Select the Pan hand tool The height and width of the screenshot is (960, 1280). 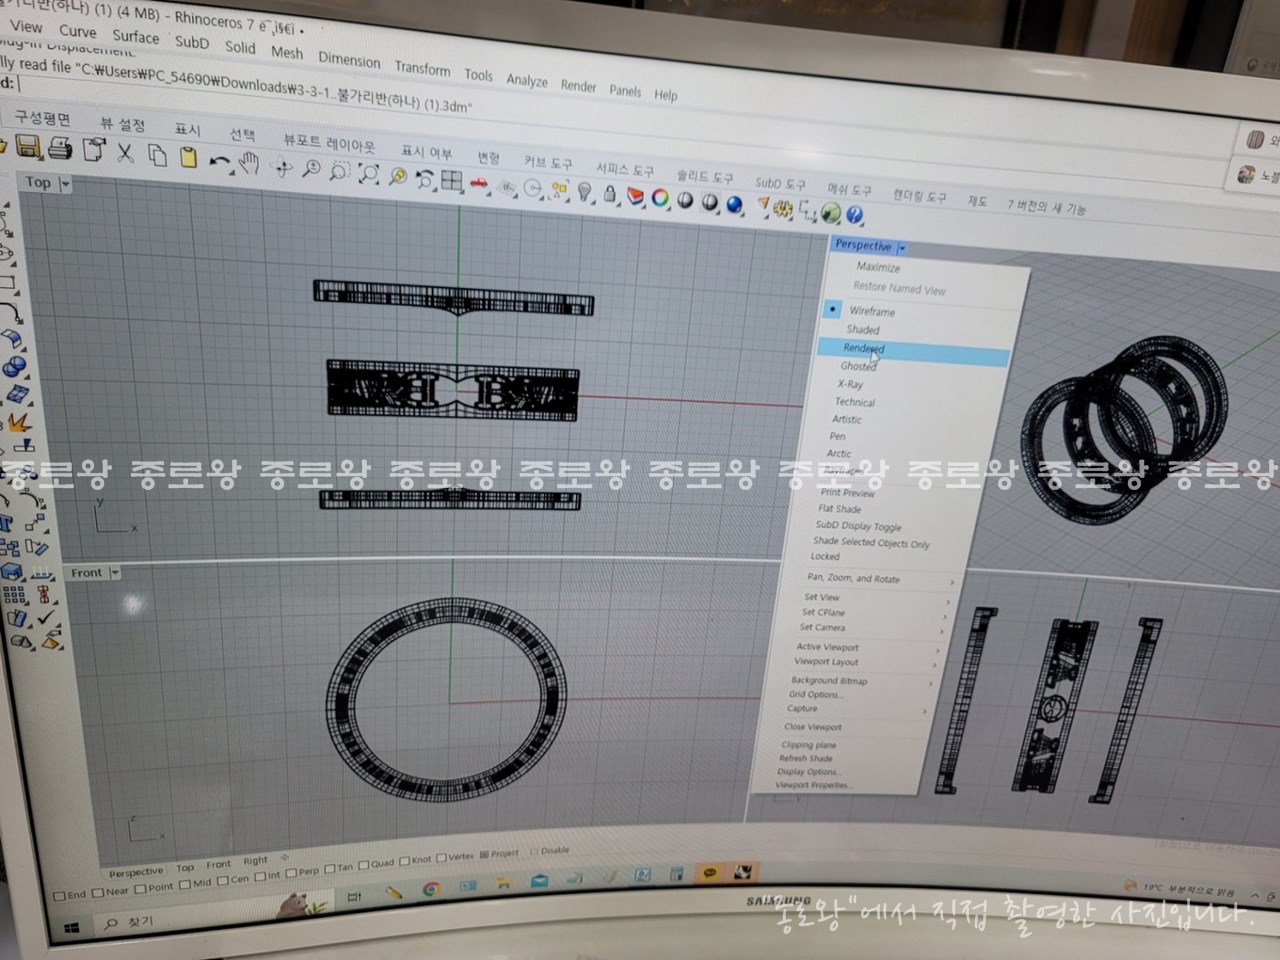(x=248, y=163)
